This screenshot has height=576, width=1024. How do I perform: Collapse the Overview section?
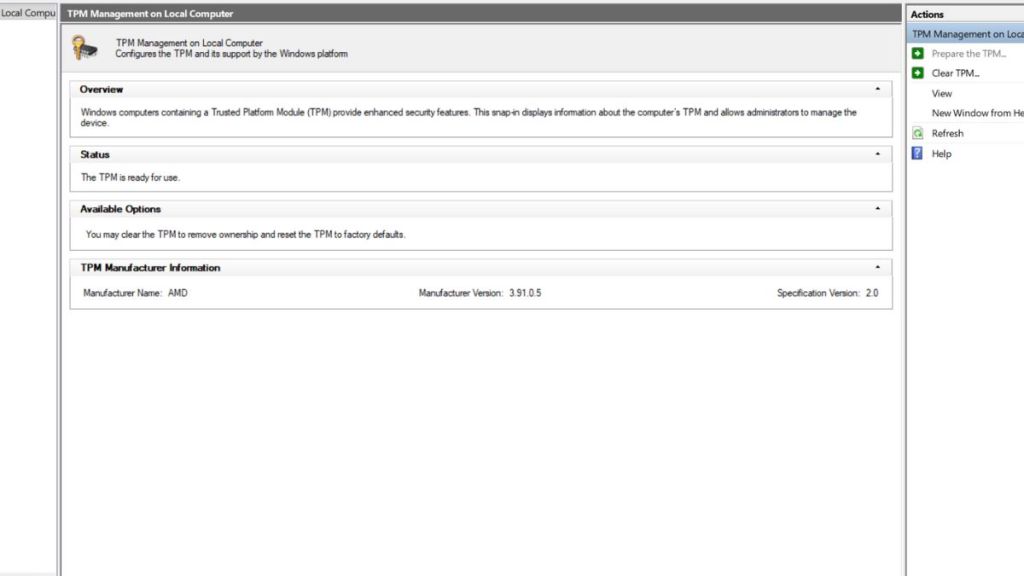[x=877, y=89]
